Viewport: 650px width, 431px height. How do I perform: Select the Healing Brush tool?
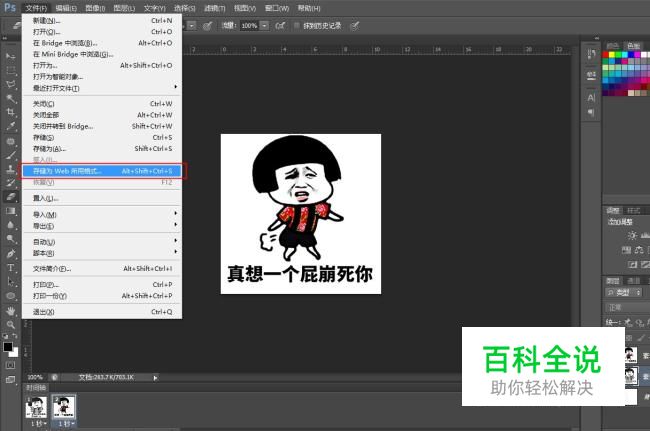10,141
